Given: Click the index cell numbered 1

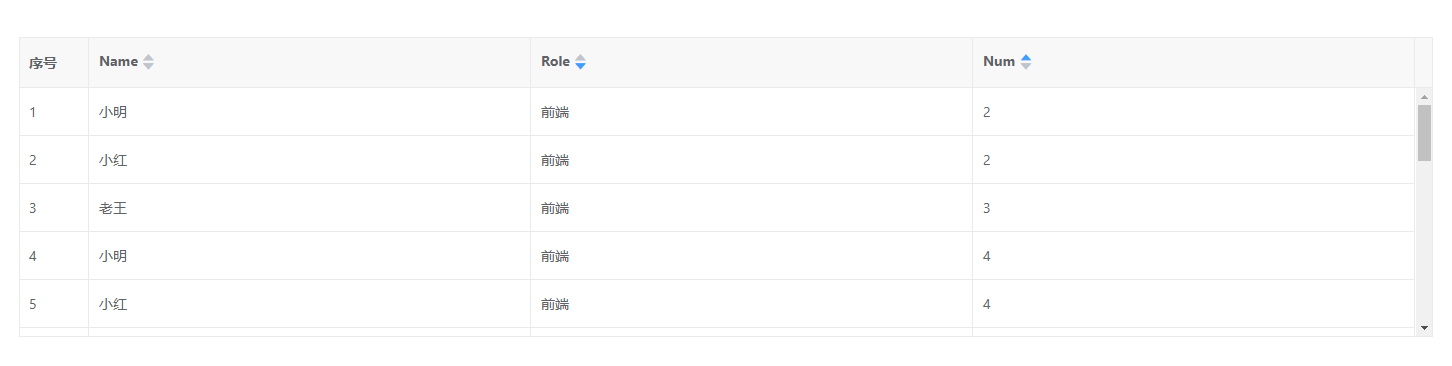Looking at the screenshot, I should click(x=54, y=112).
